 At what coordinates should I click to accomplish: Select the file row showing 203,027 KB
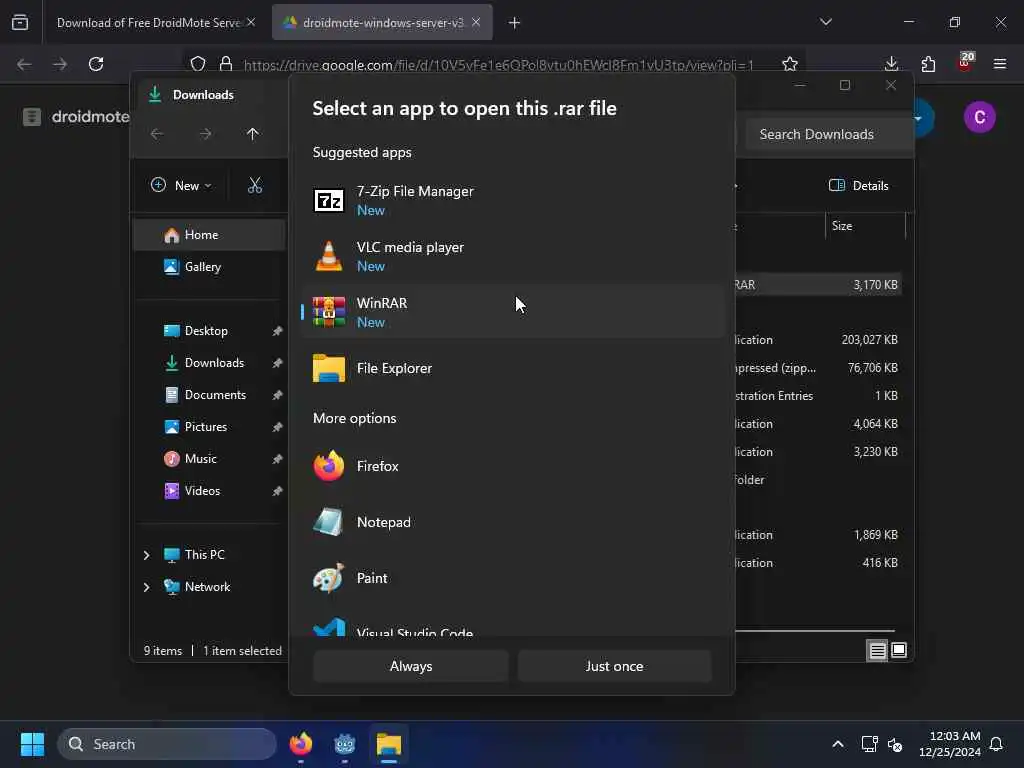click(x=819, y=340)
